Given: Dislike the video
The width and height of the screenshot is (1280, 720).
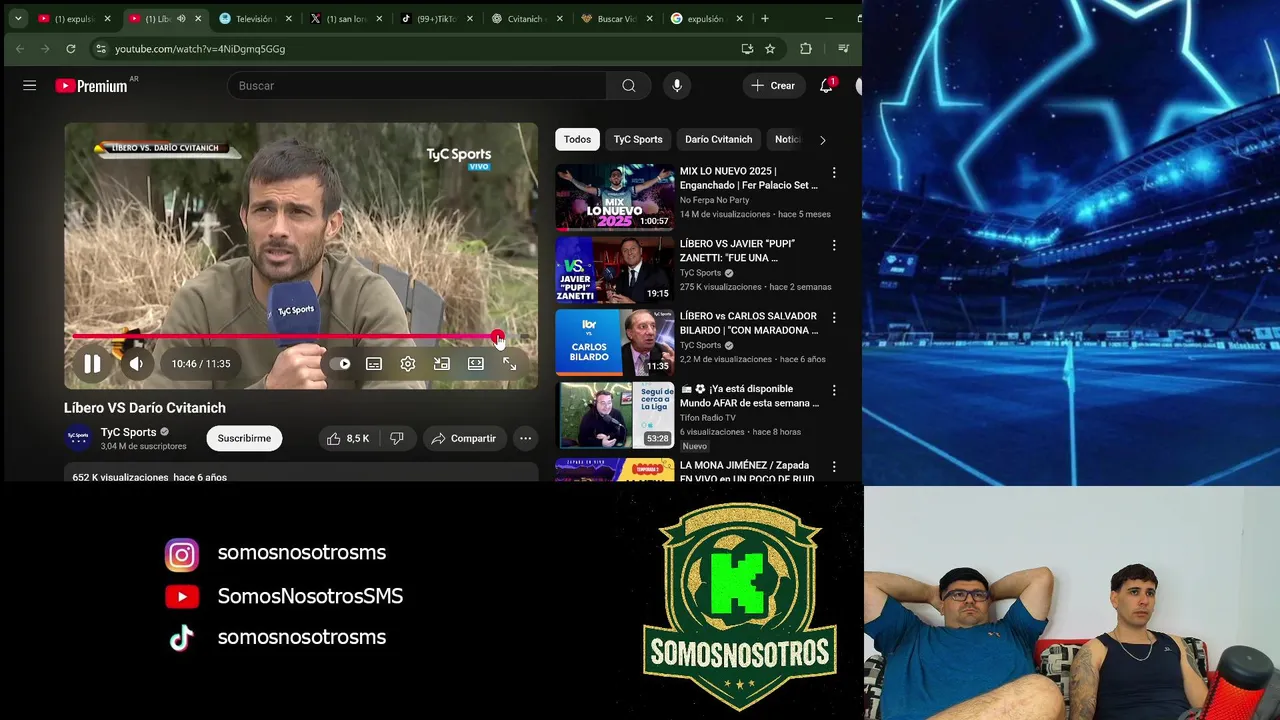Looking at the screenshot, I should (x=397, y=438).
